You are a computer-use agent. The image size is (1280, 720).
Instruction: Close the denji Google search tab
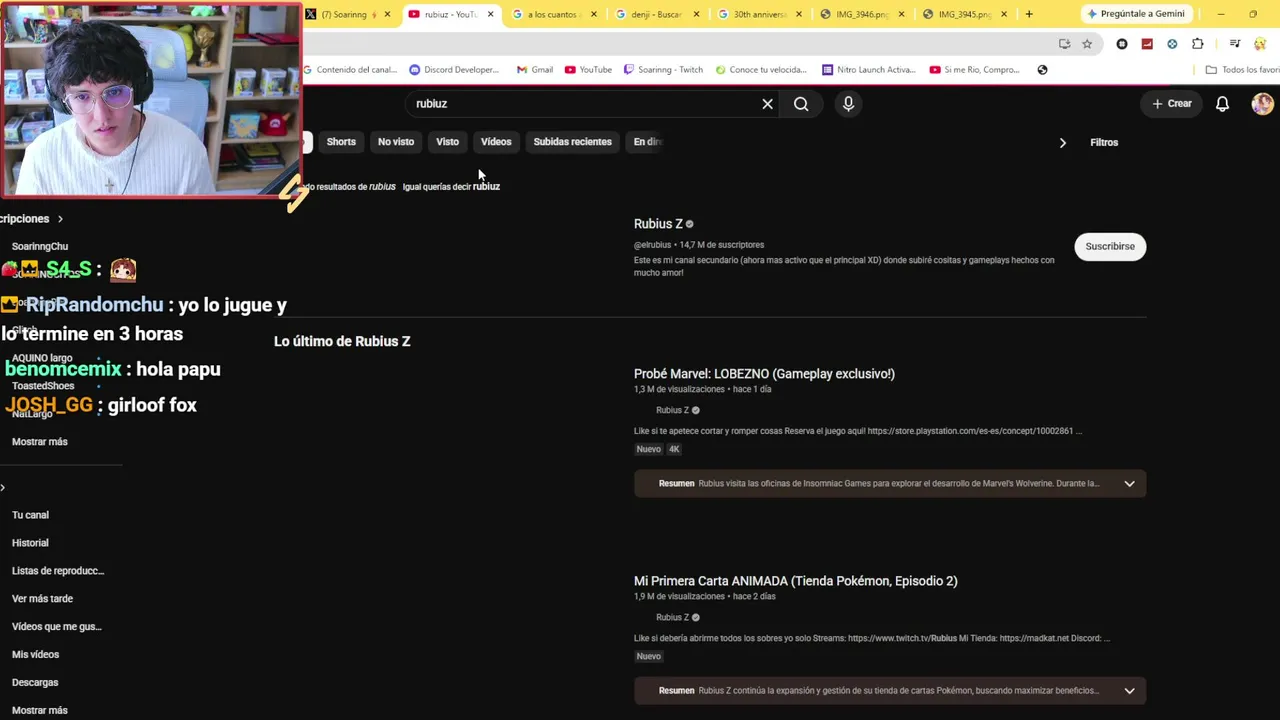(x=696, y=14)
